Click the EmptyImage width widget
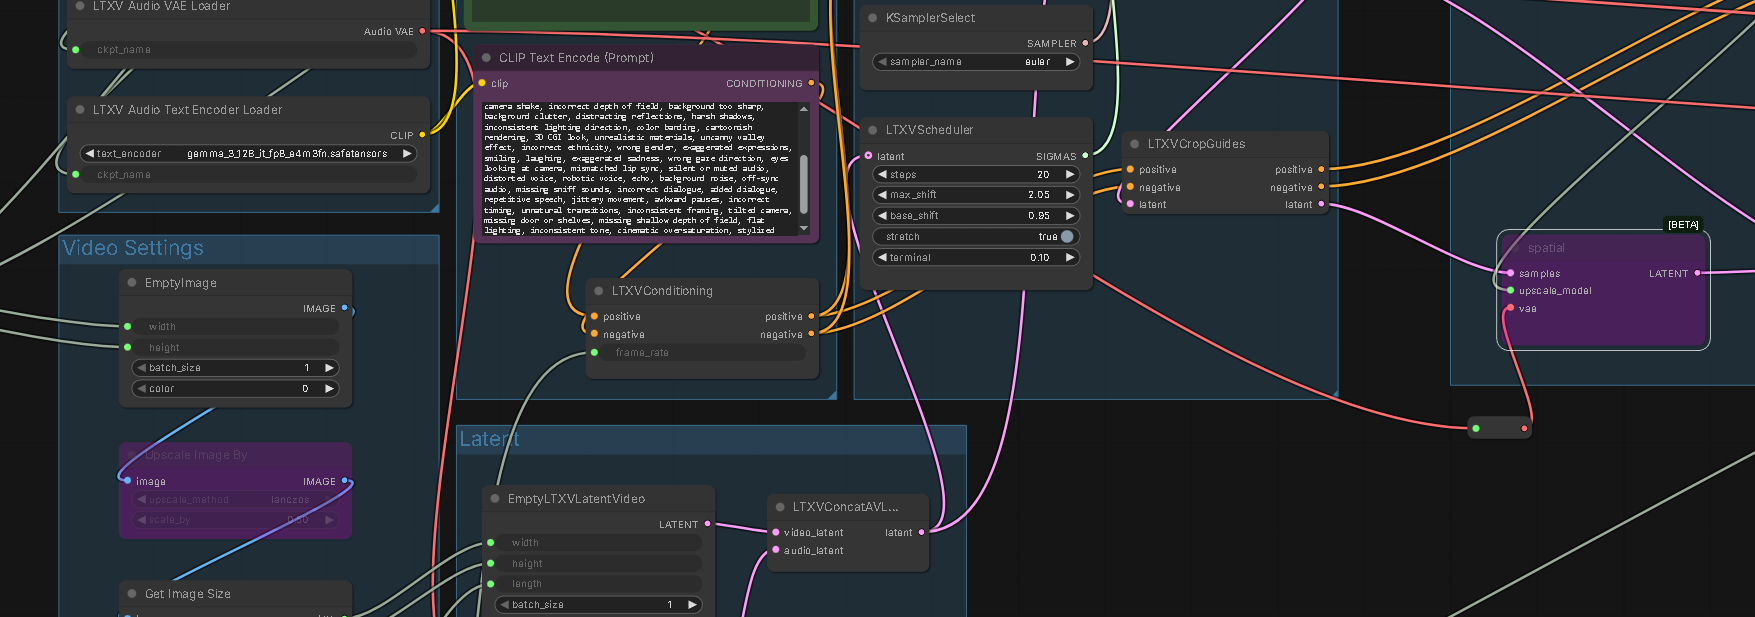Screen dimensions: 1755x617 coord(235,327)
